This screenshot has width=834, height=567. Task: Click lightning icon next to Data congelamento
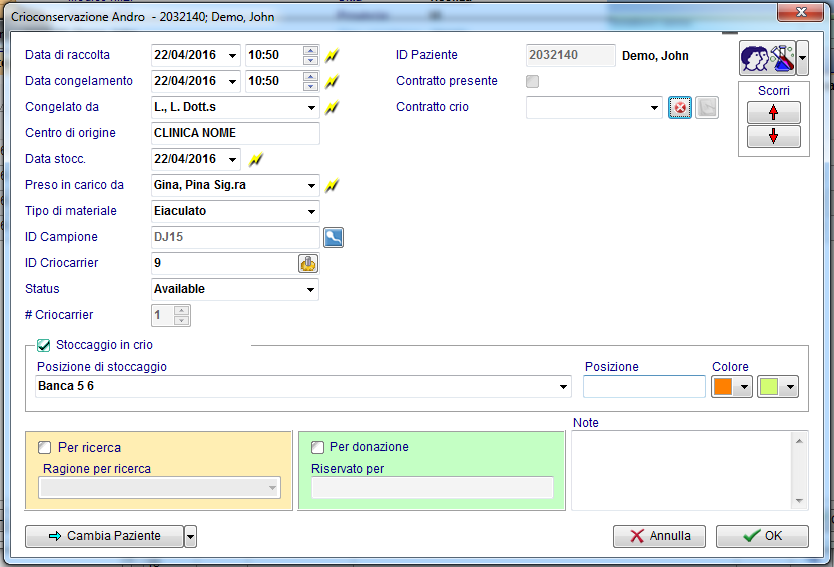pyautogui.click(x=332, y=81)
